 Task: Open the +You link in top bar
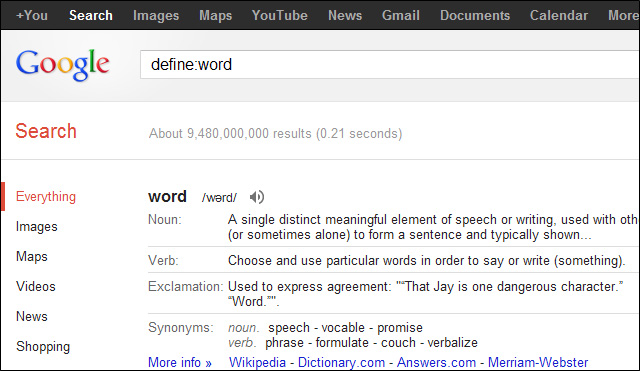click(31, 16)
